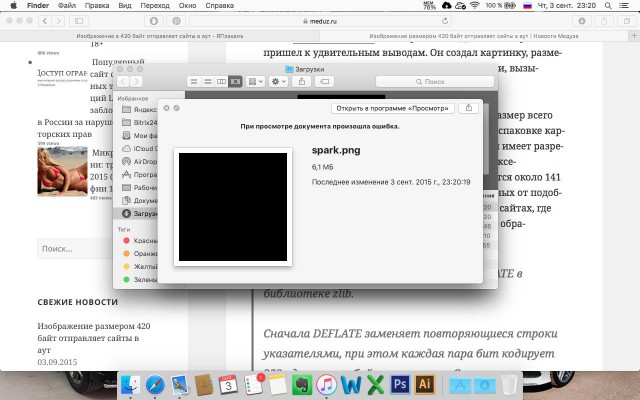
Task: Select the orange tag in sidebar
Action: [139, 253]
